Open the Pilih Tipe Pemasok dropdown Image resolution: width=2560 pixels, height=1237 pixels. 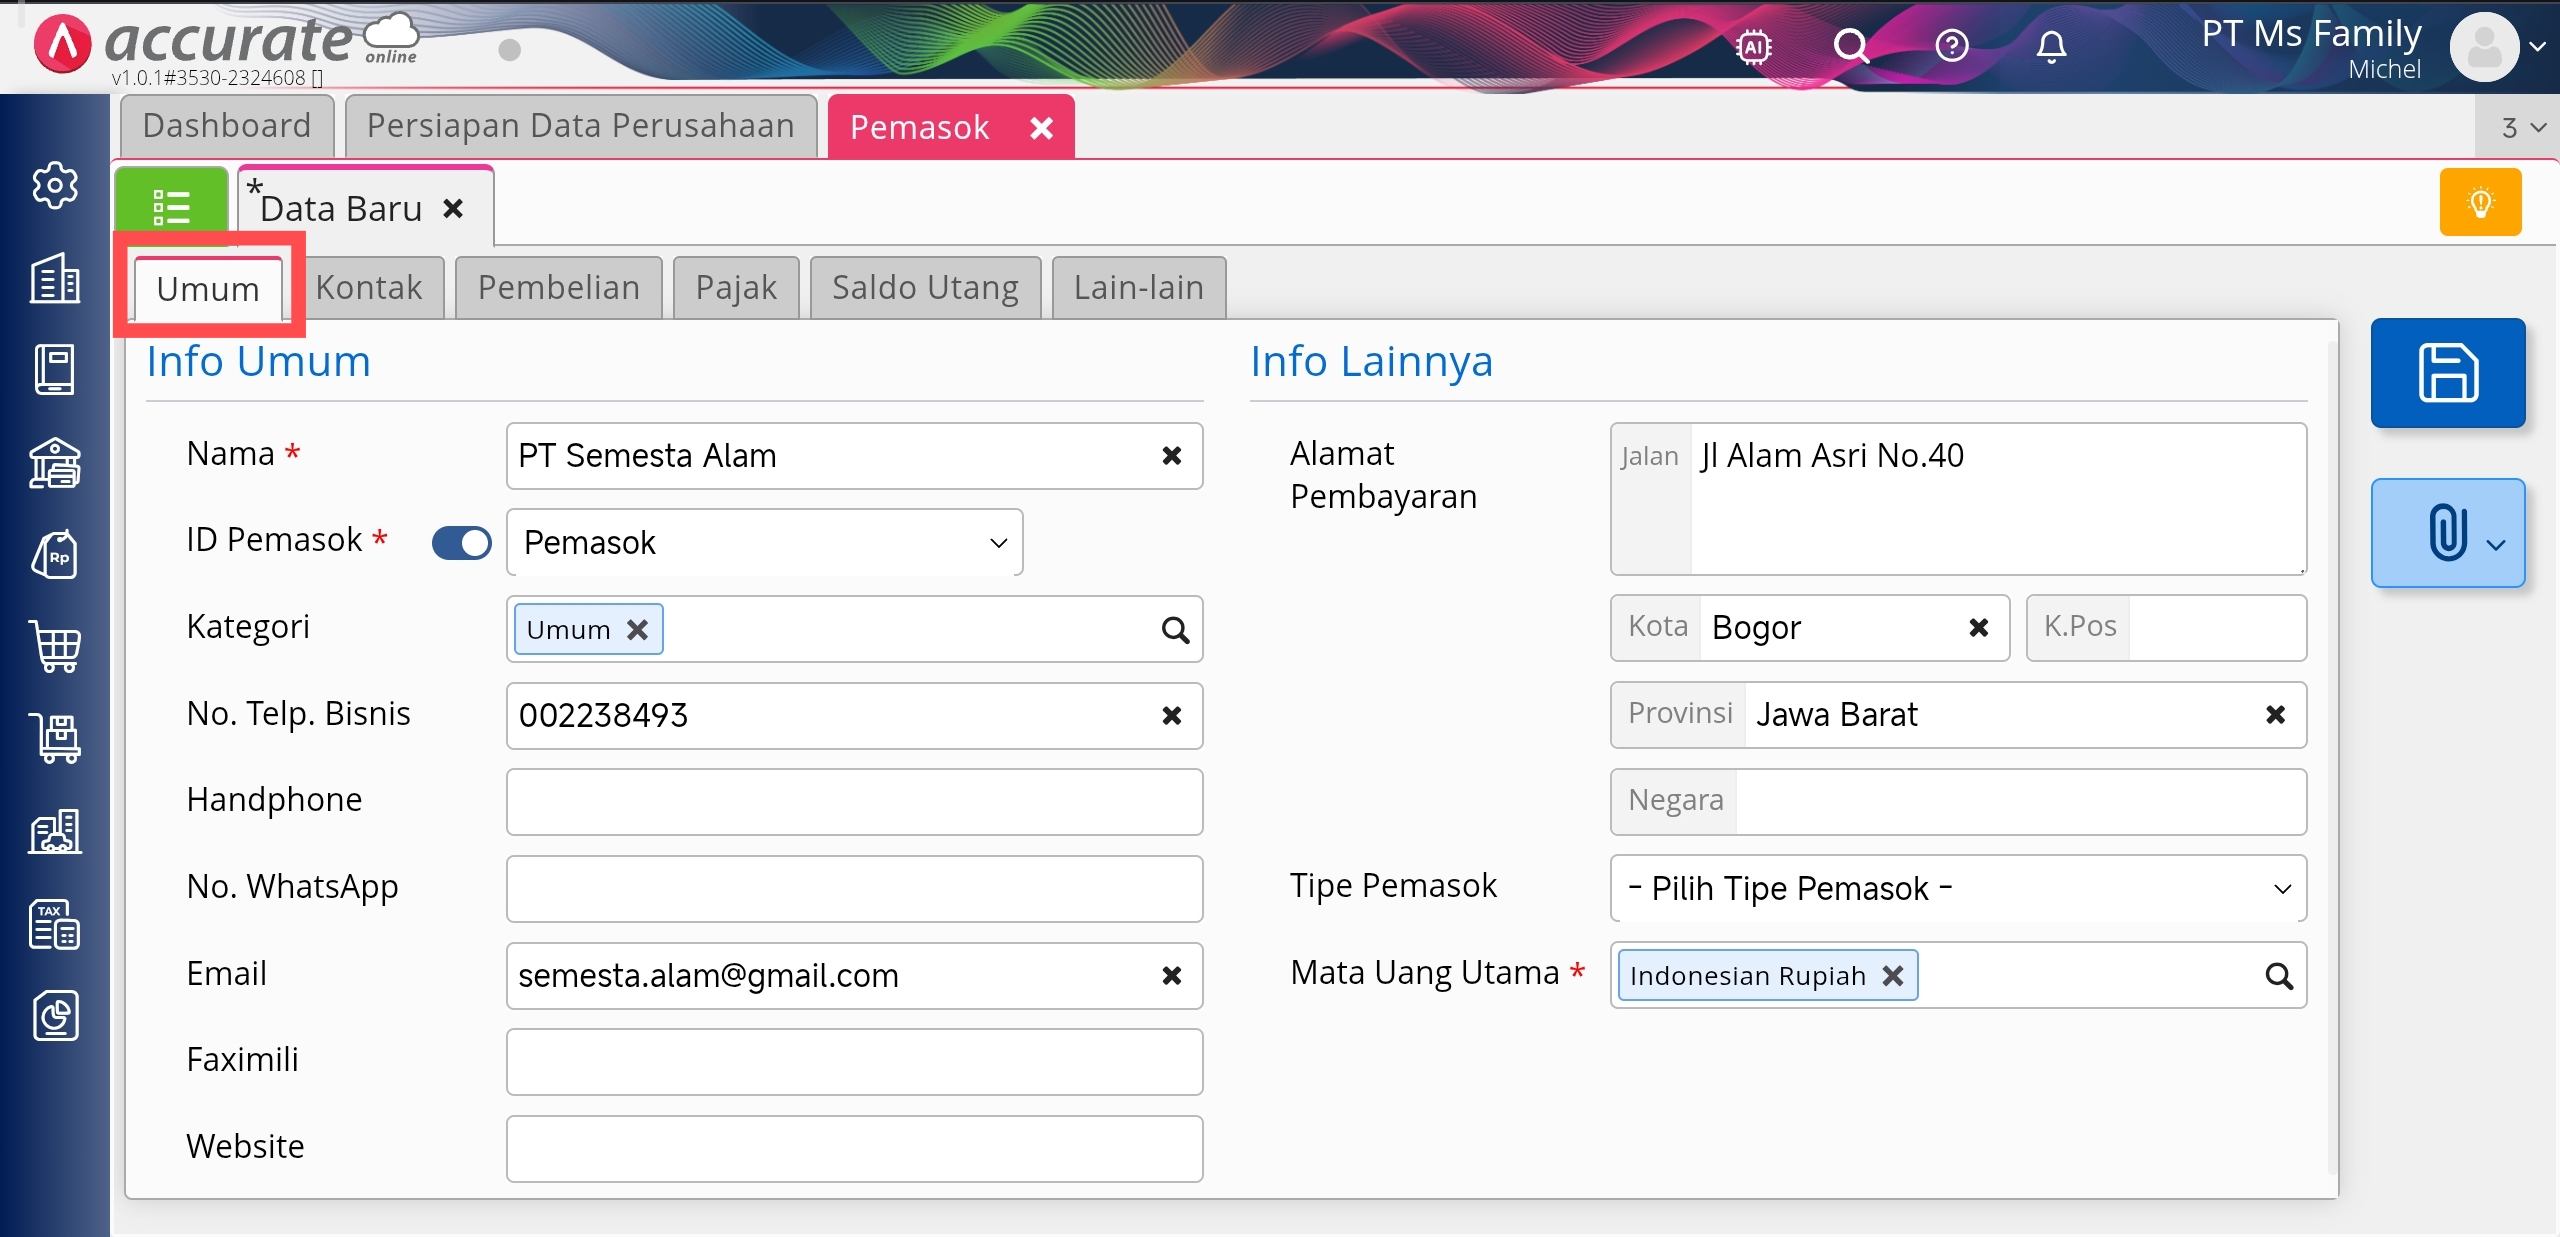tap(1957, 888)
